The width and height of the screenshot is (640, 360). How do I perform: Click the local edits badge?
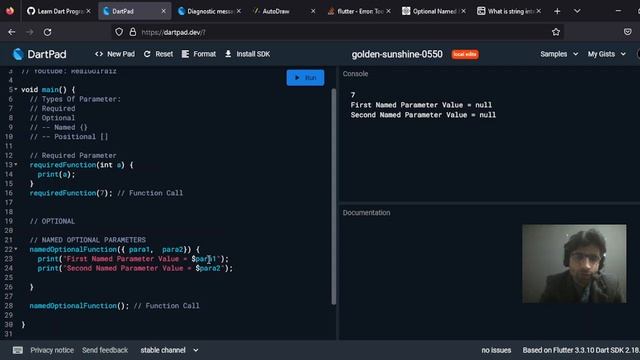(465, 54)
